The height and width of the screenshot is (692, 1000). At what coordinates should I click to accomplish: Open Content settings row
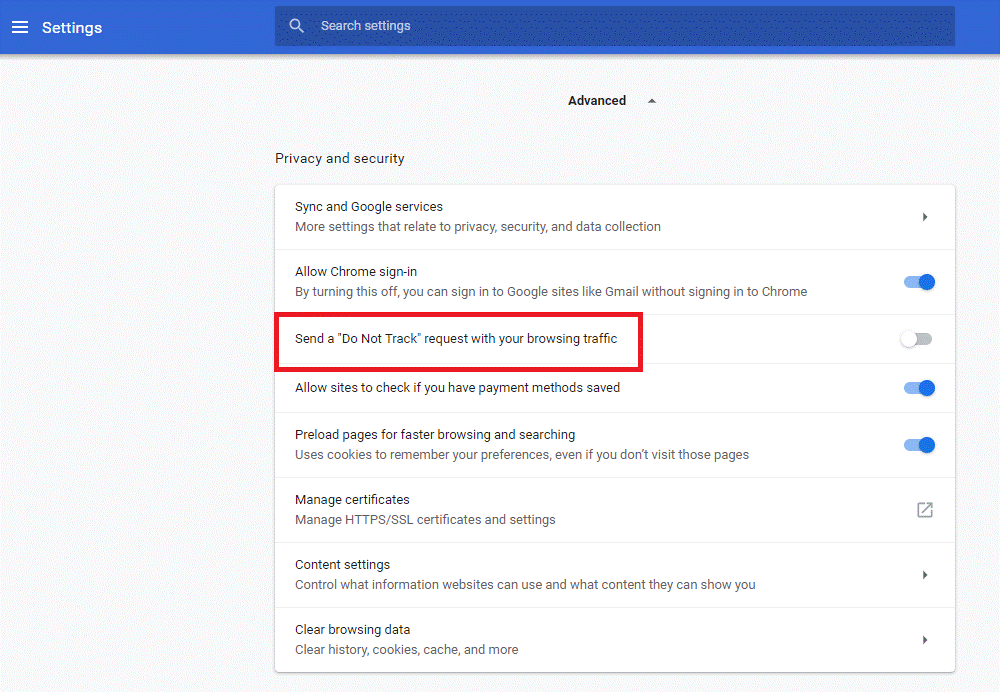[x=615, y=575]
